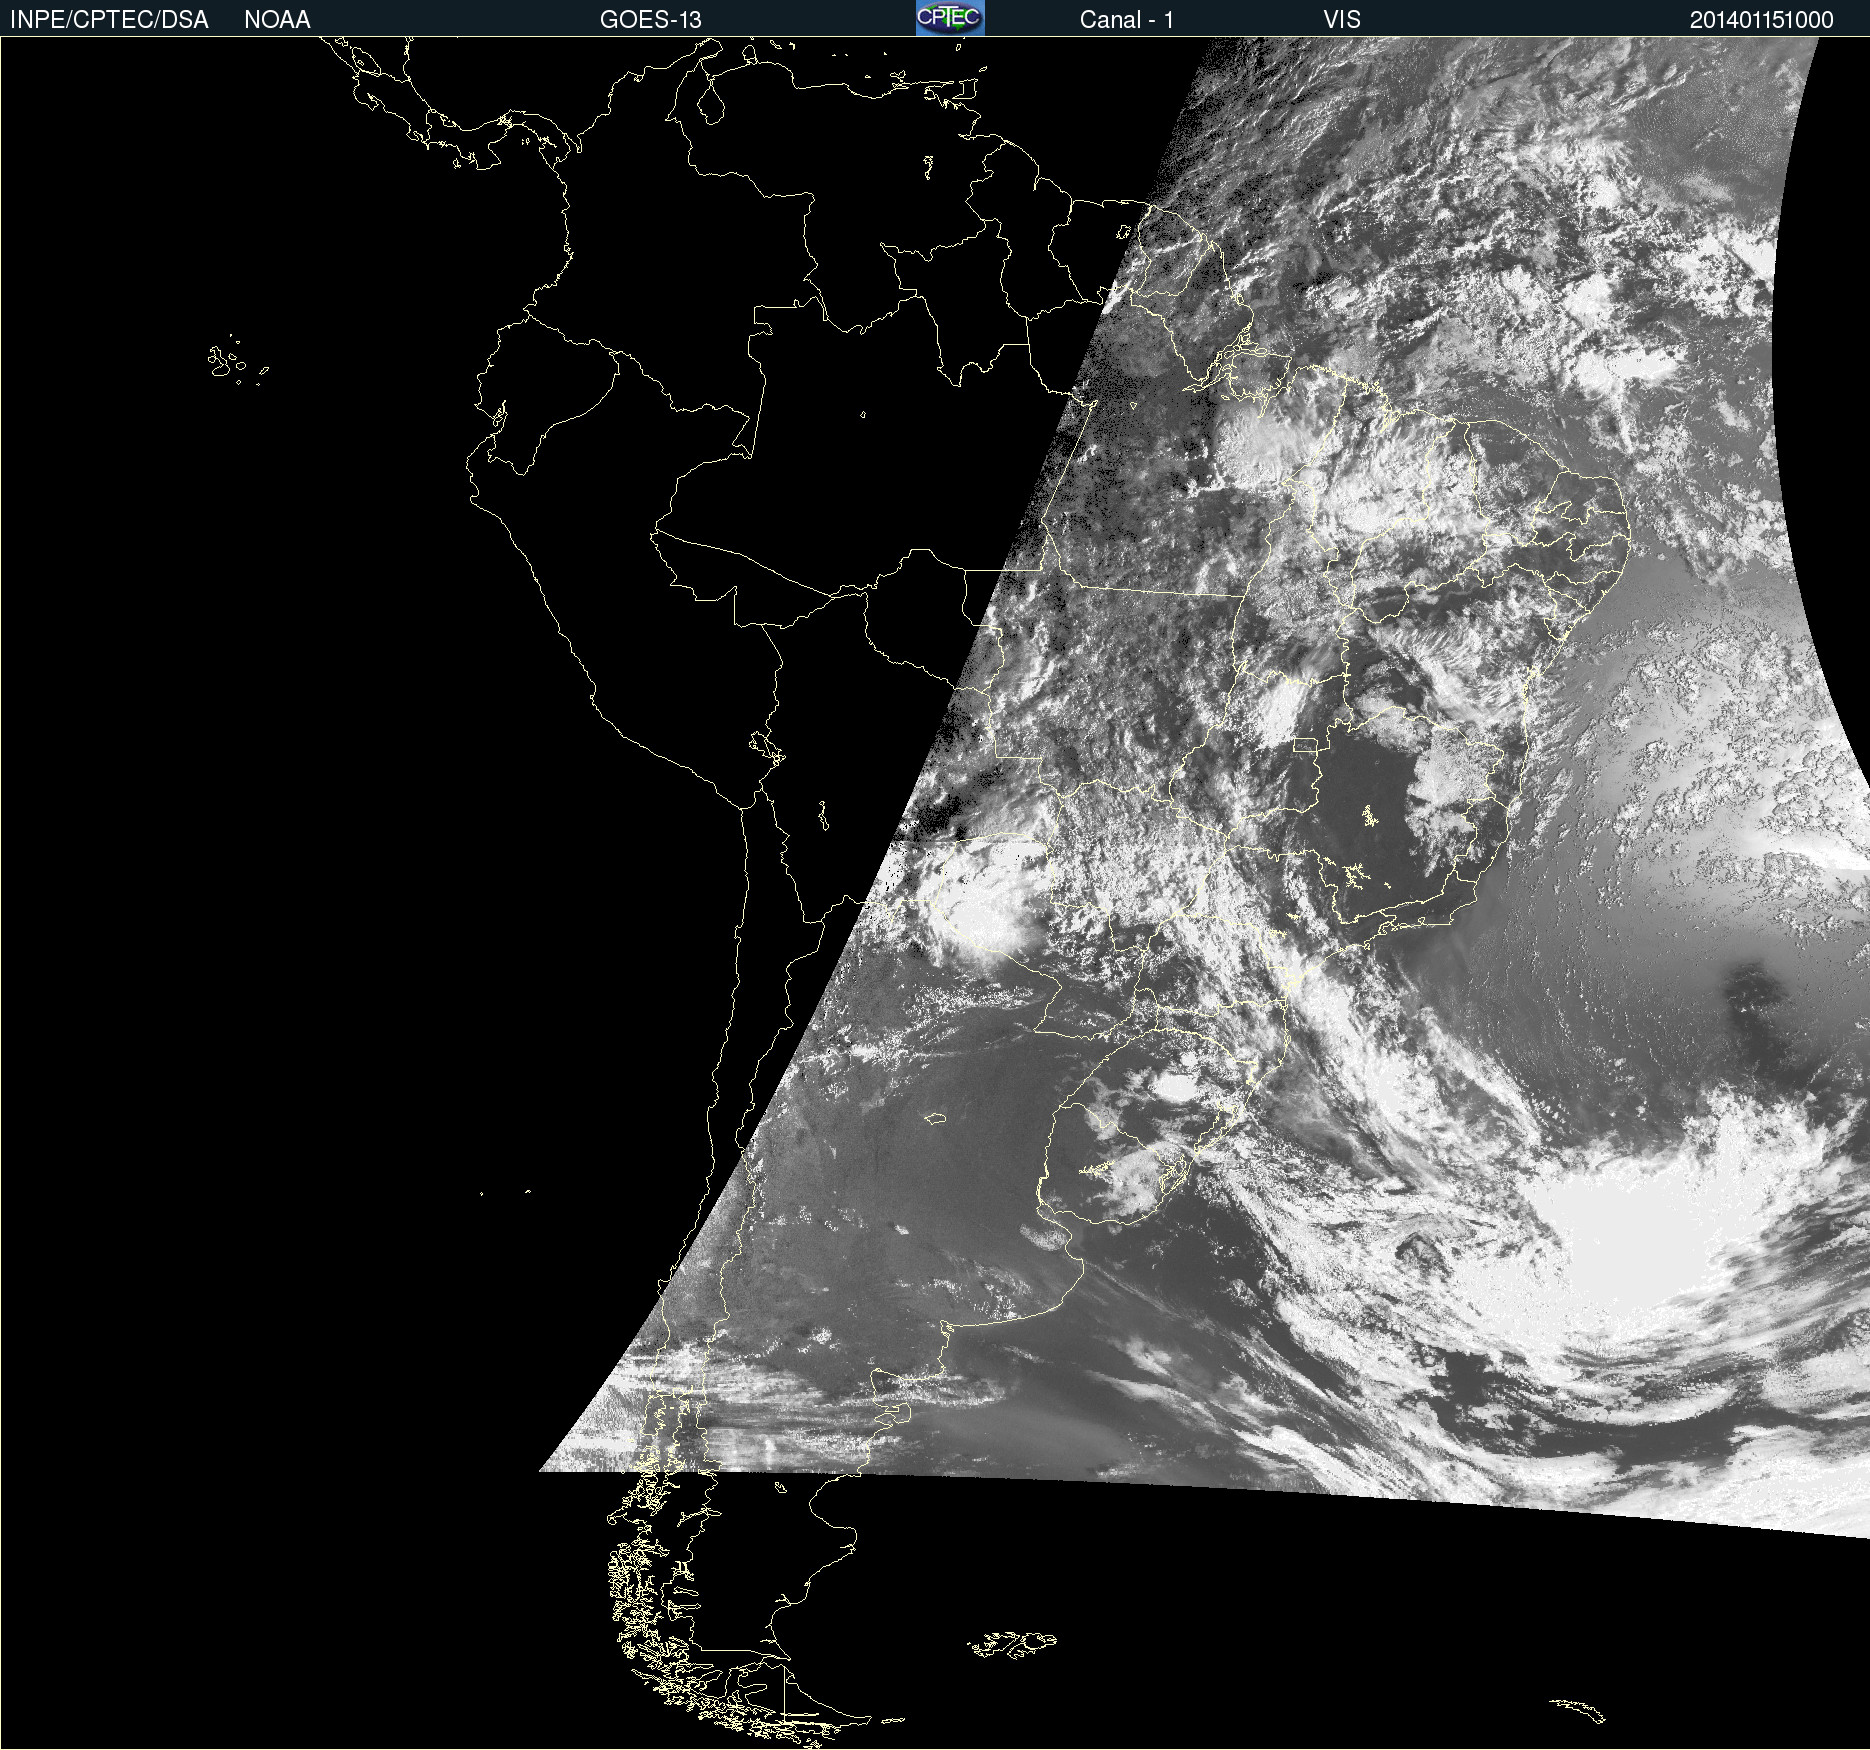Click the Lake Titicaca outline on the map
Viewport: 1870px width, 1750px height.
coord(766,746)
